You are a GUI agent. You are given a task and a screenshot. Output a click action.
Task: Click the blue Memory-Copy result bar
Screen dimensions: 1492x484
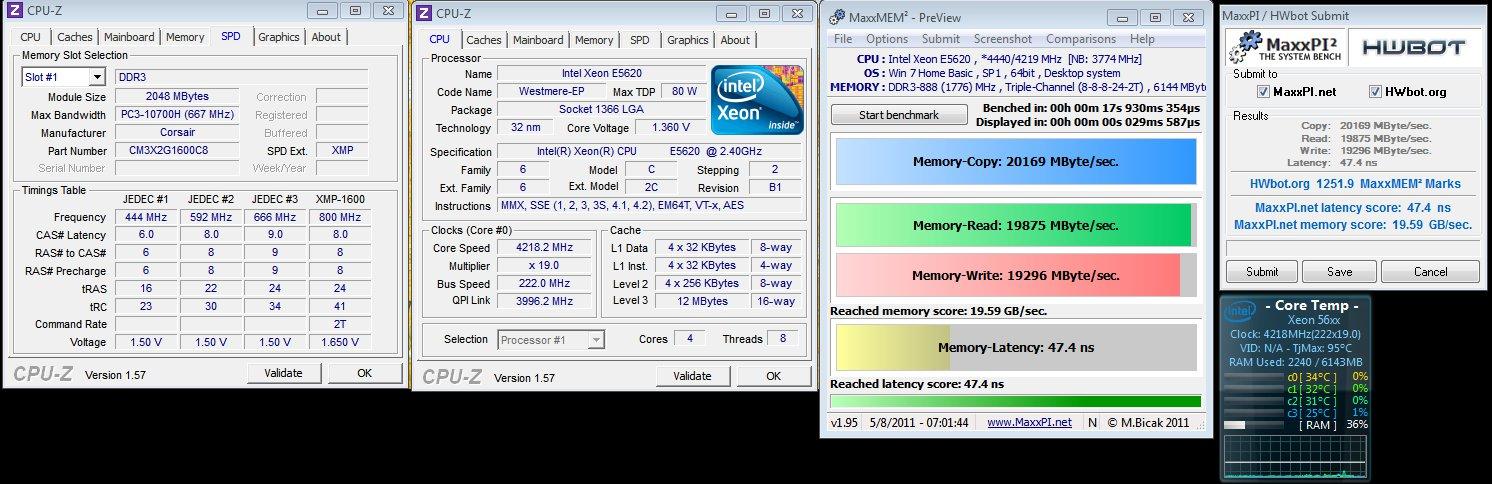(1015, 162)
